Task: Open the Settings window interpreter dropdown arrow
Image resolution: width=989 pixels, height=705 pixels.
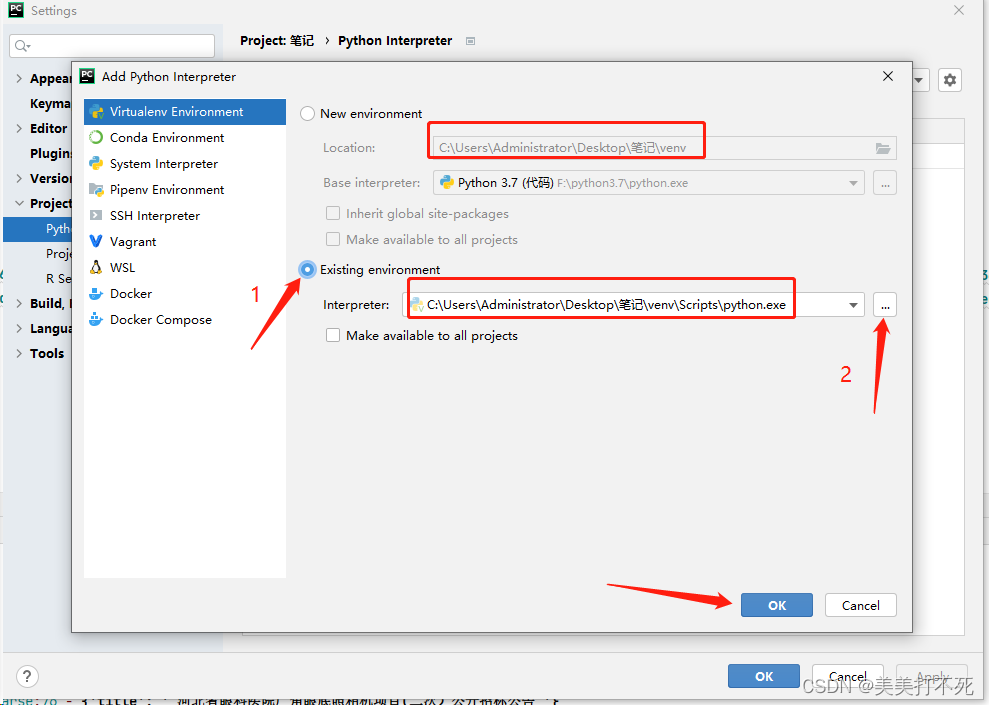Action: [x=919, y=80]
